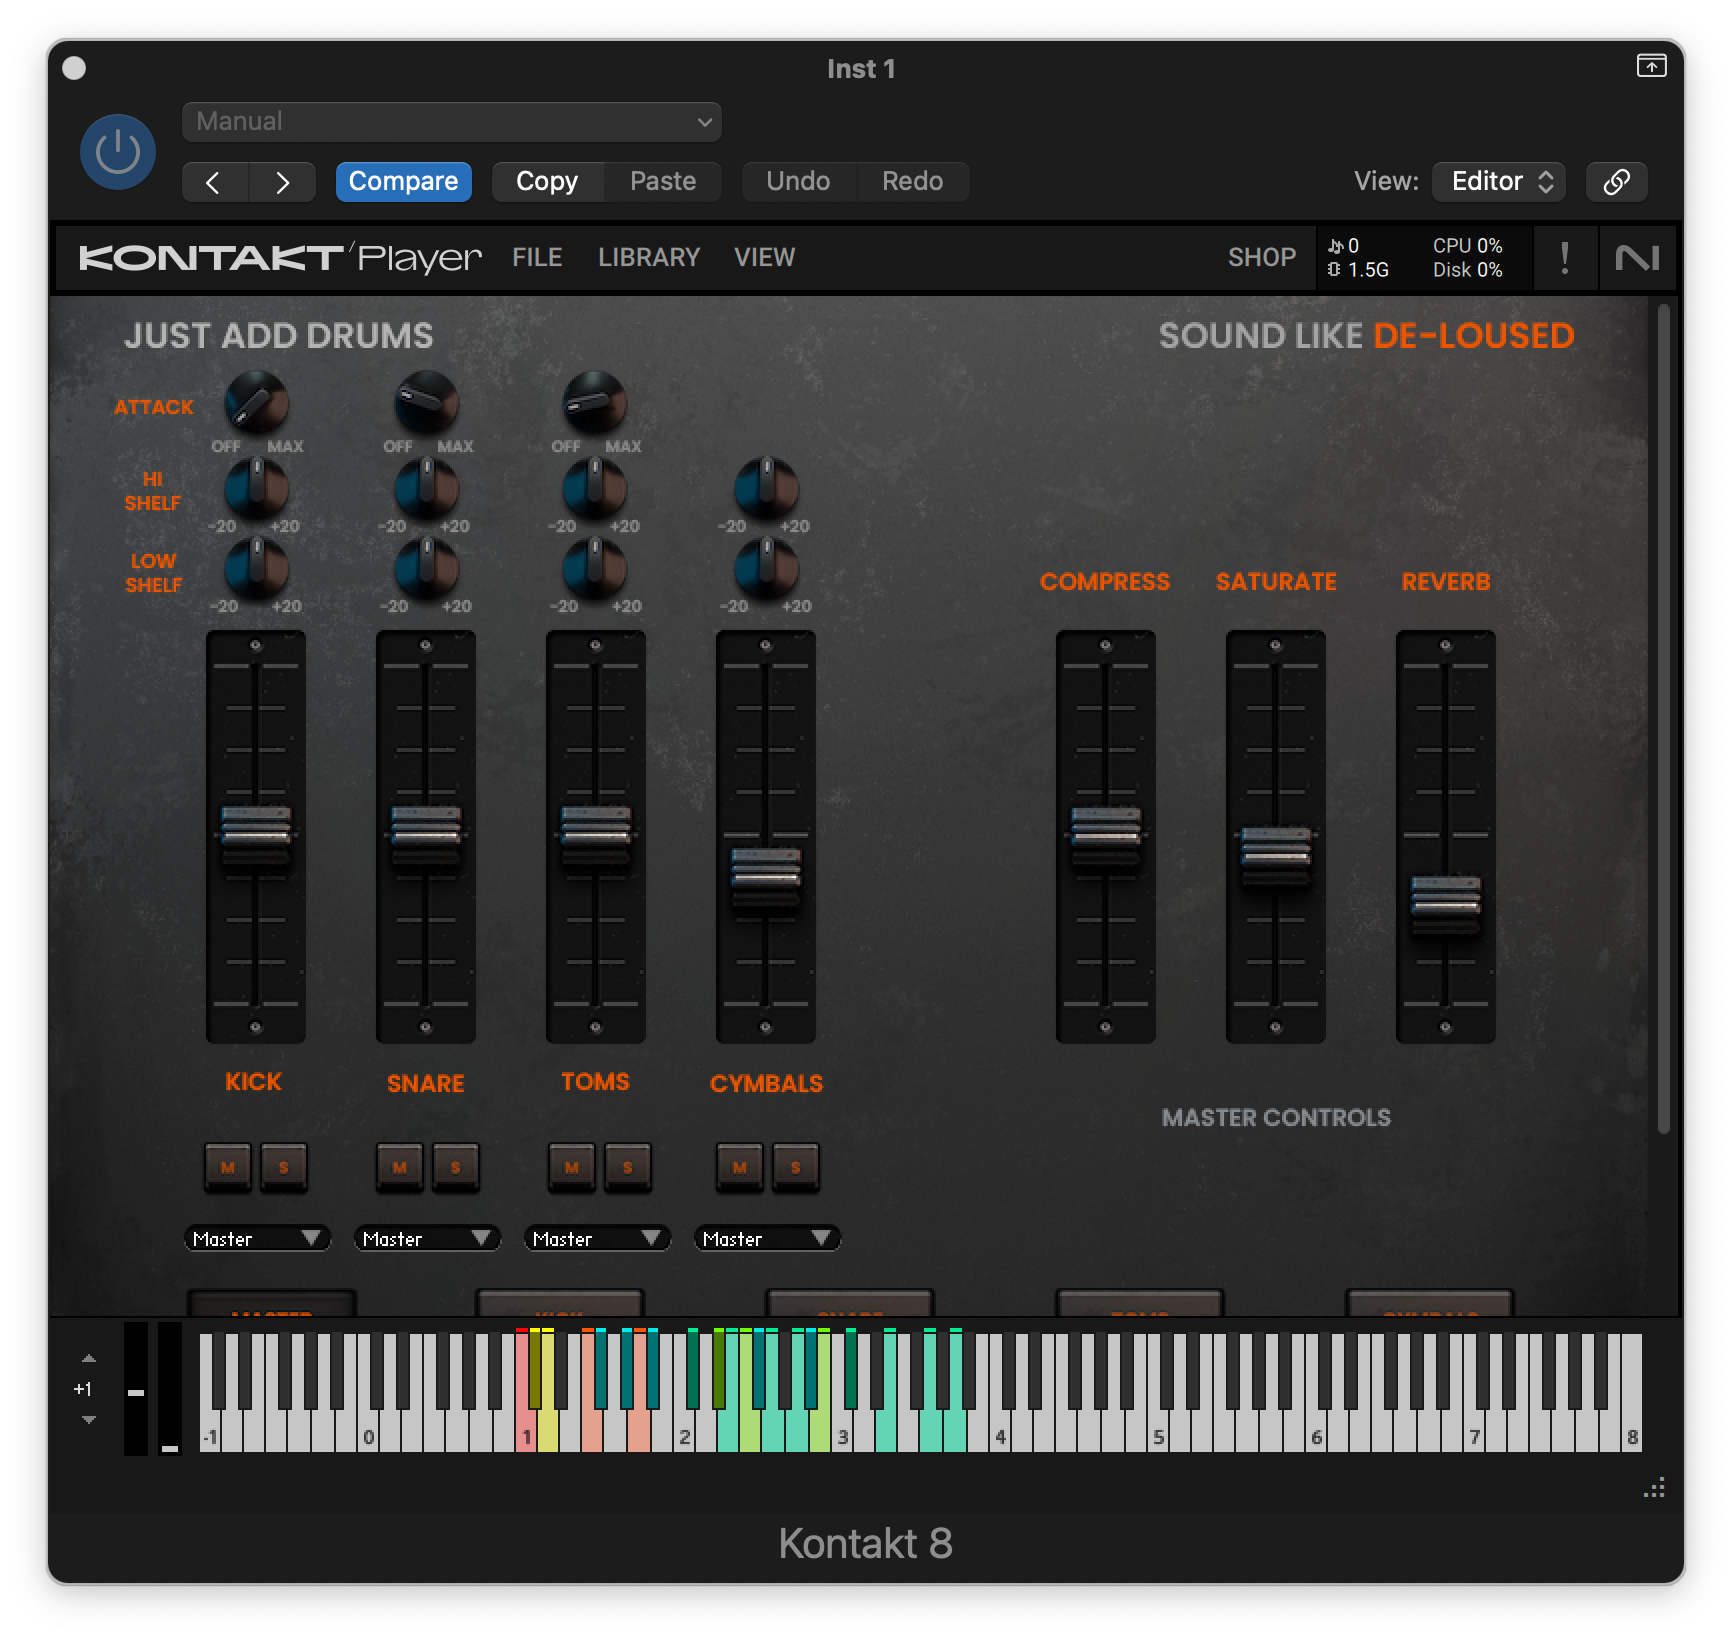Click keyboard octave shift down arrow
The width and height of the screenshot is (1732, 1640).
89,1420
